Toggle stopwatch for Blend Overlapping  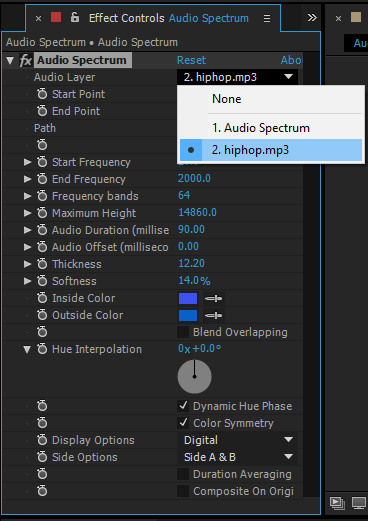tap(42, 332)
